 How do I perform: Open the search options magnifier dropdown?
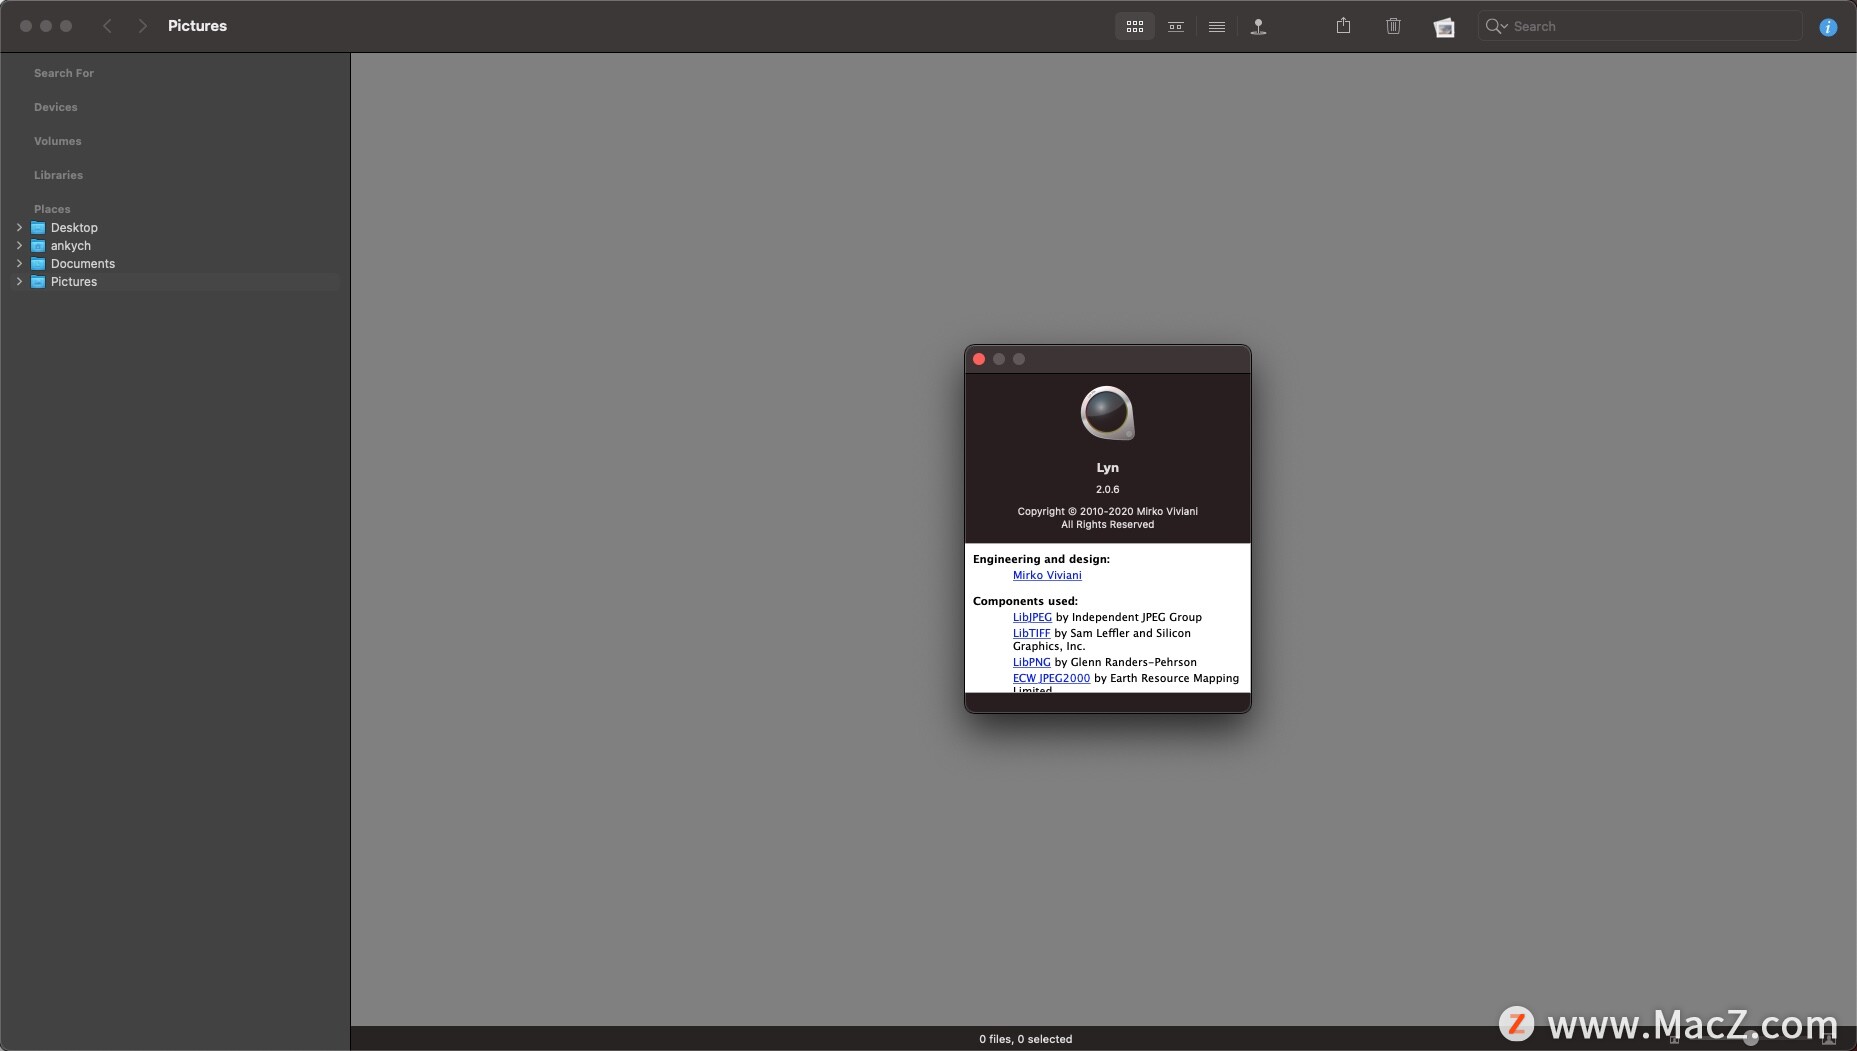point(1496,26)
